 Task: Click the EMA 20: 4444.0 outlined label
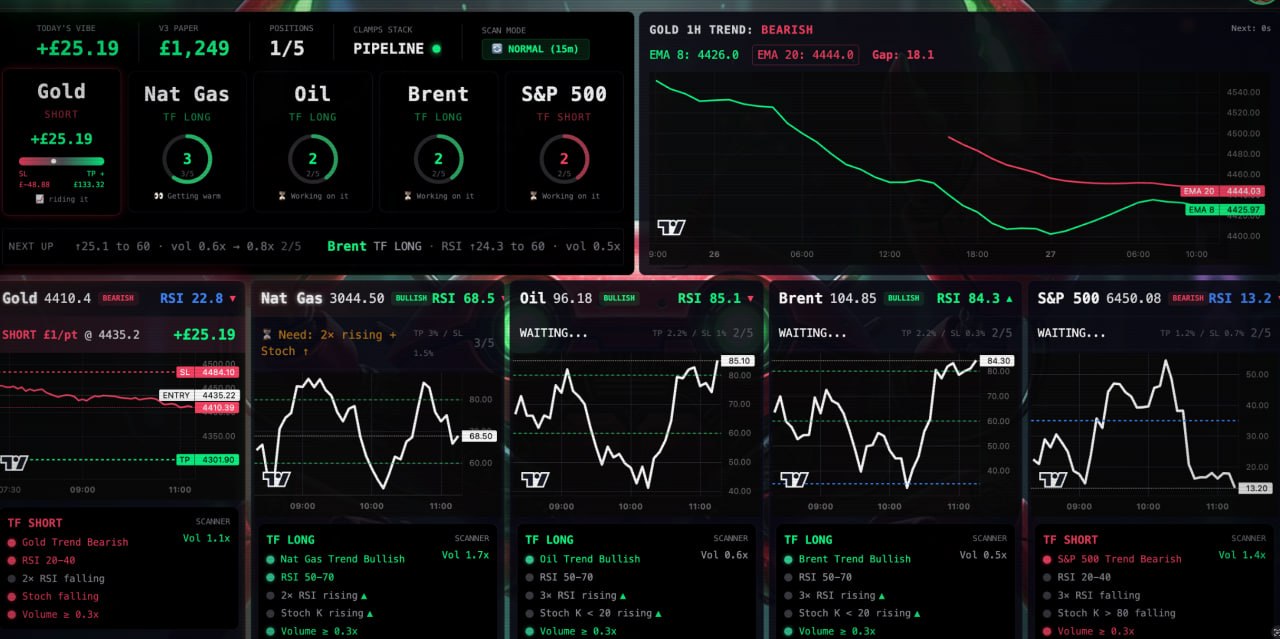(x=805, y=55)
